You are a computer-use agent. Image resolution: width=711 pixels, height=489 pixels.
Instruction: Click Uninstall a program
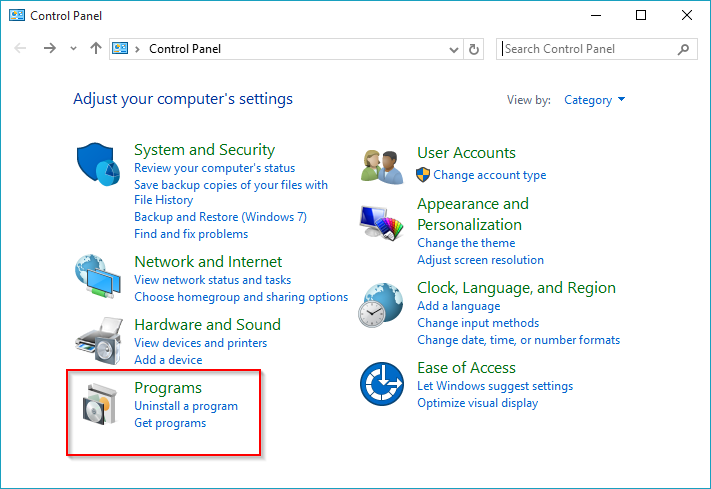point(186,406)
